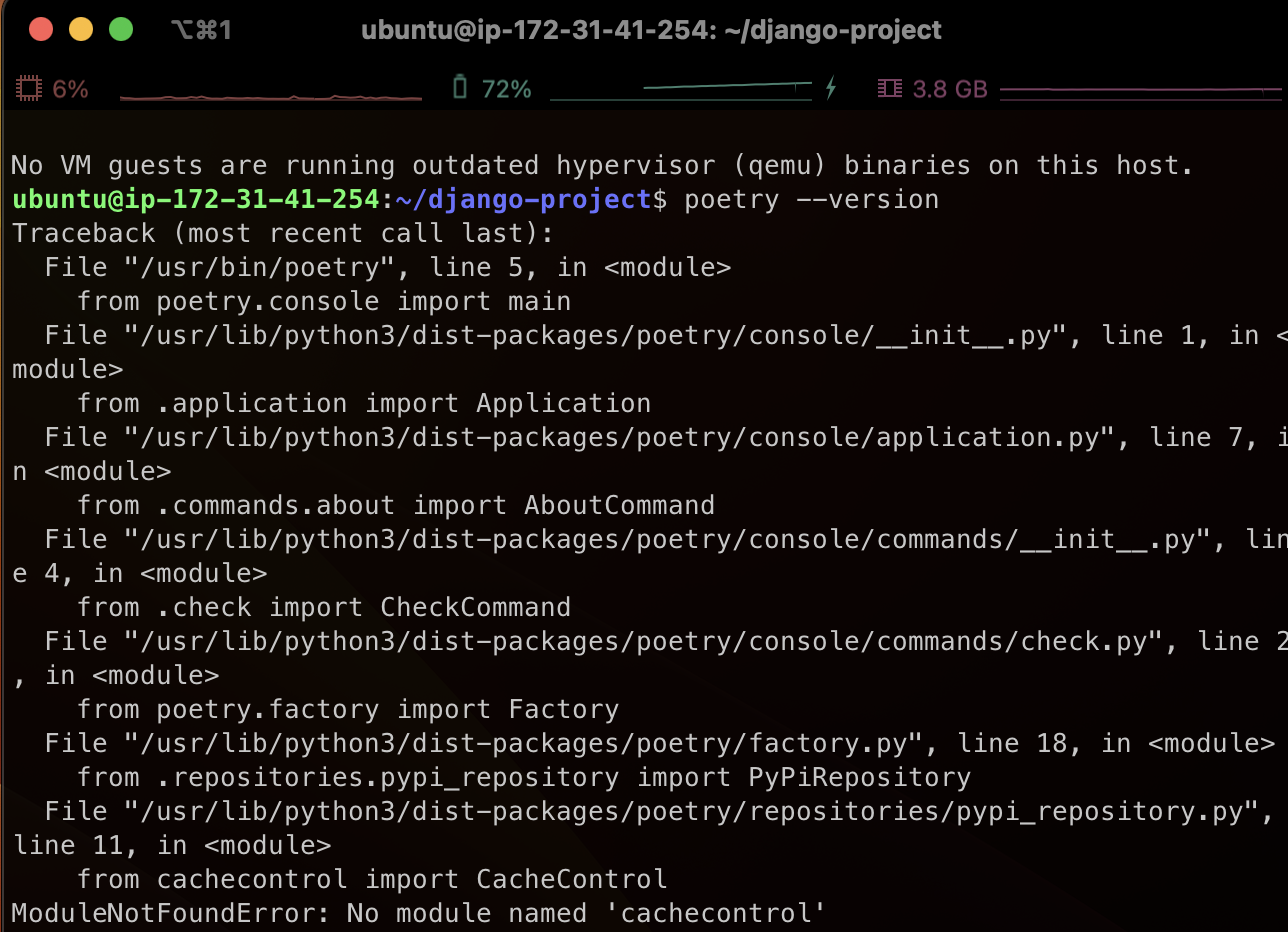Click the ⌥⌘1 shortcut label in title bar
The image size is (1288, 932).
point(200,30)
